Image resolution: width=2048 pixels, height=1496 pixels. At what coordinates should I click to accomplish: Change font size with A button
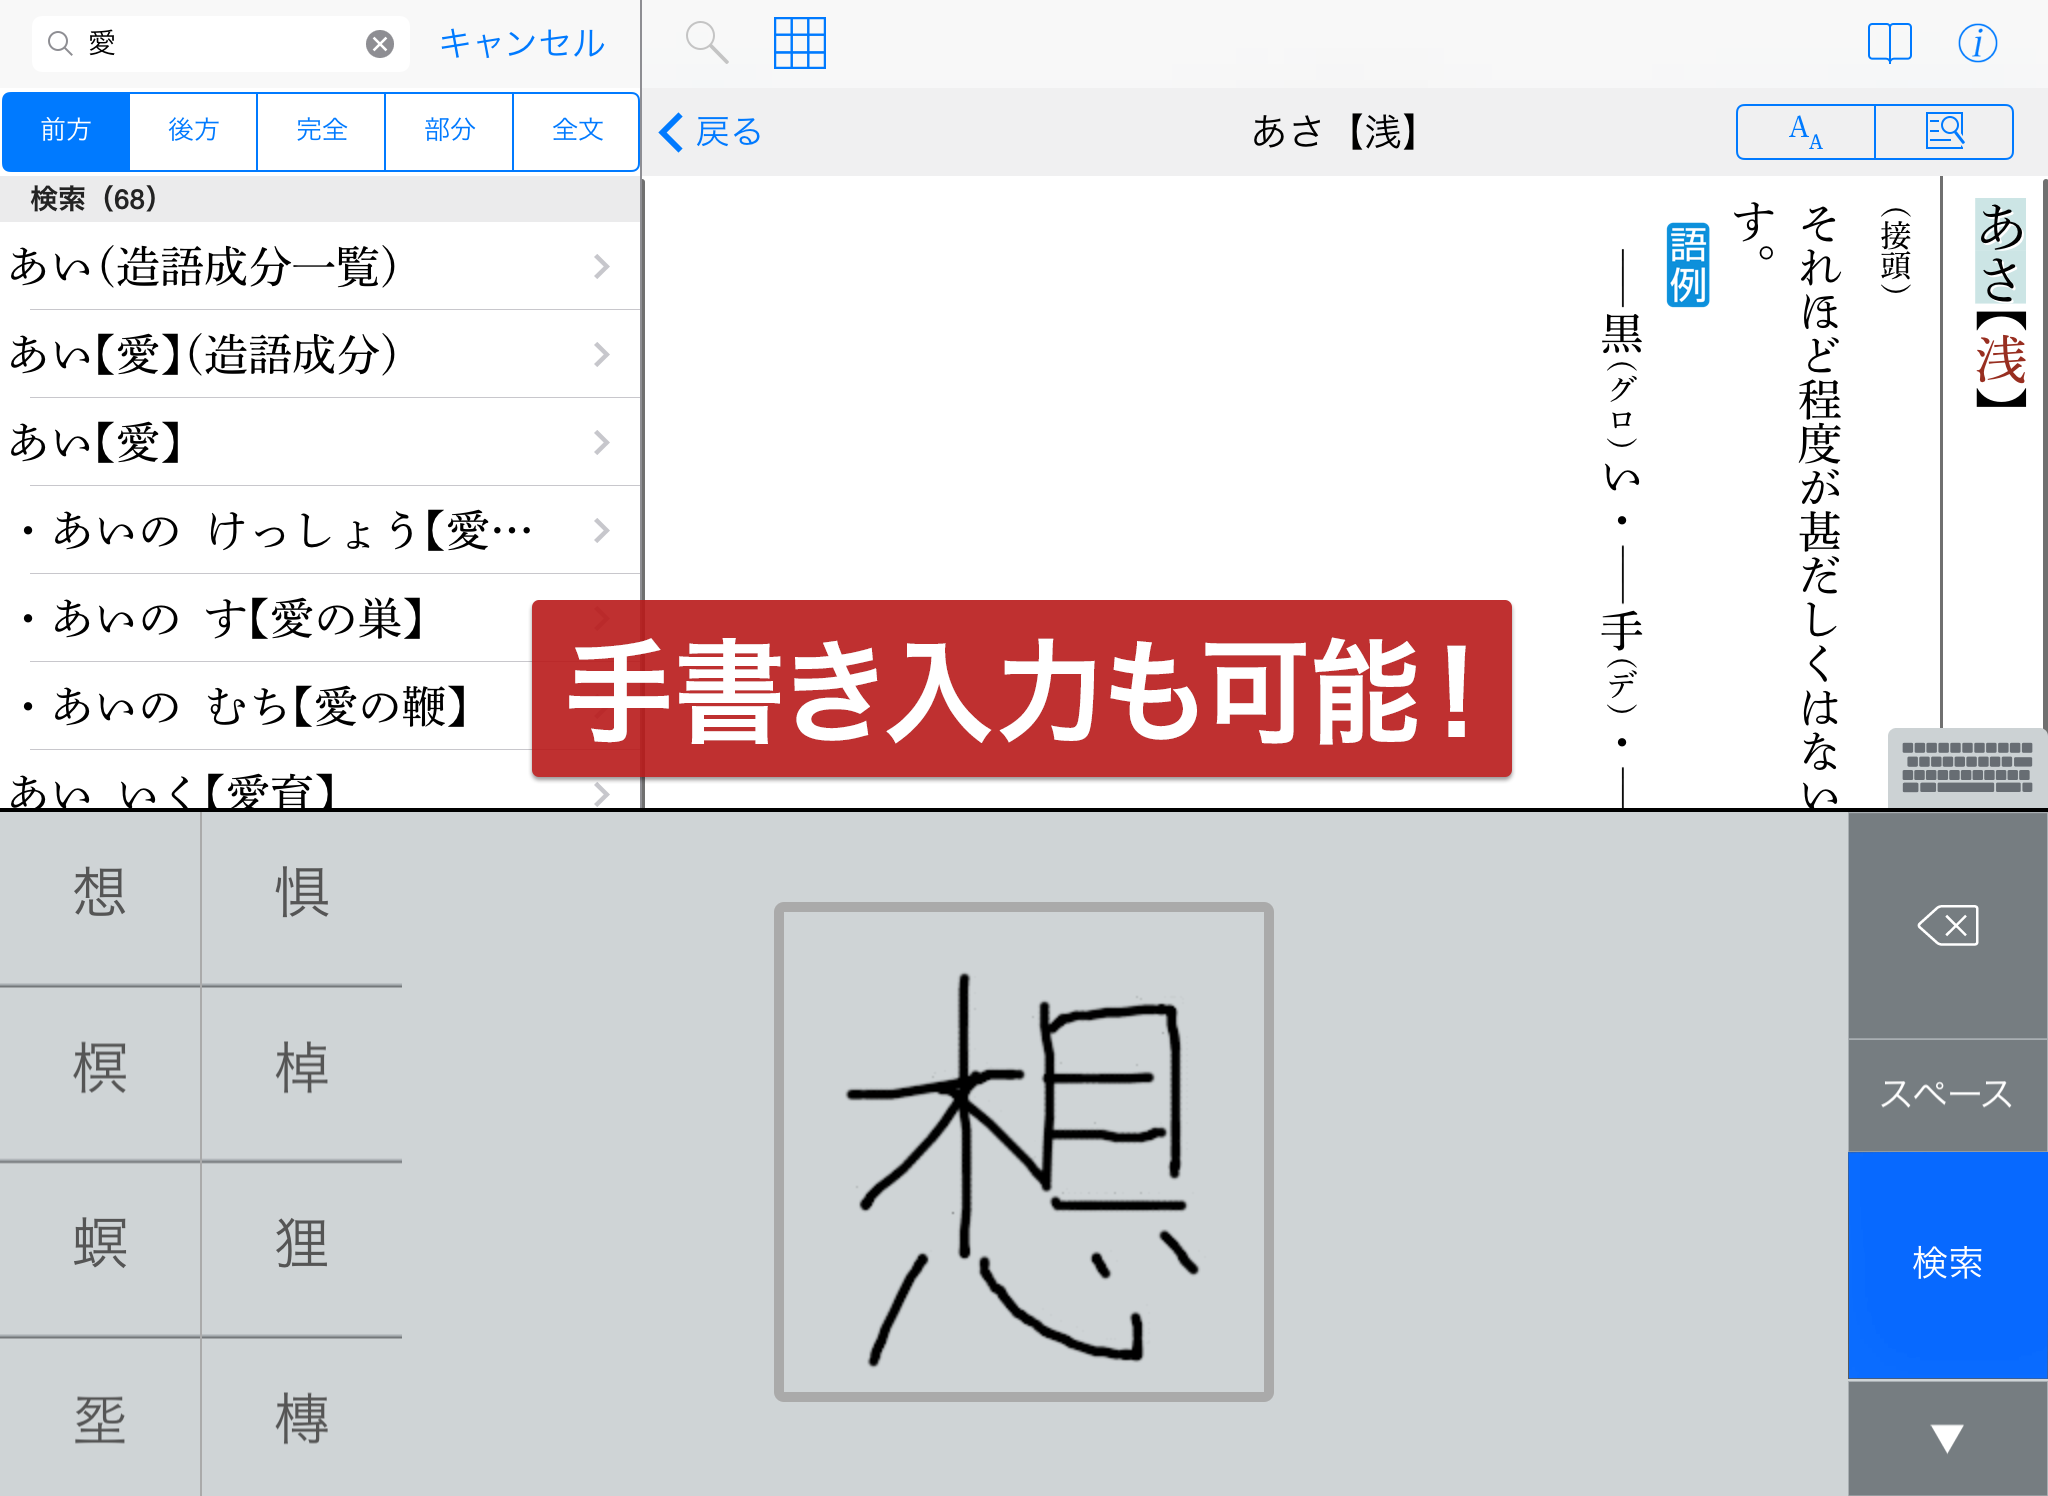tap(1805, 131)
